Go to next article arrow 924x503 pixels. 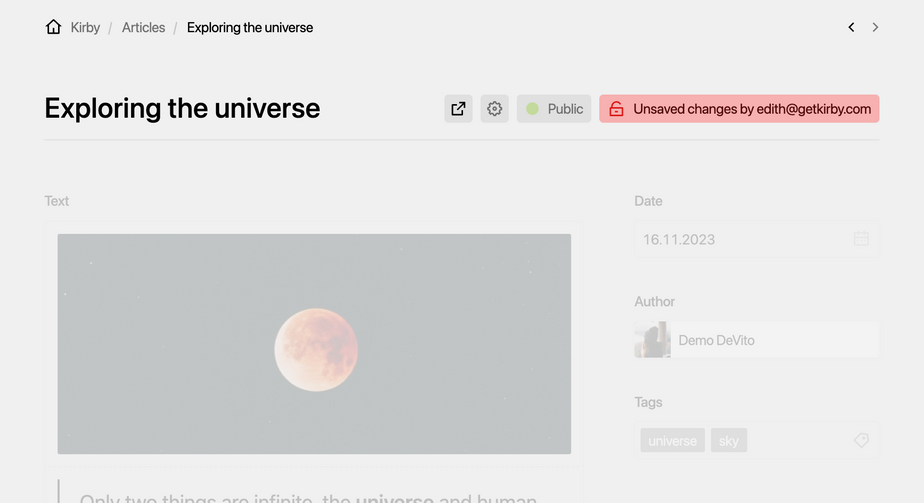click(x=875, y=27)
